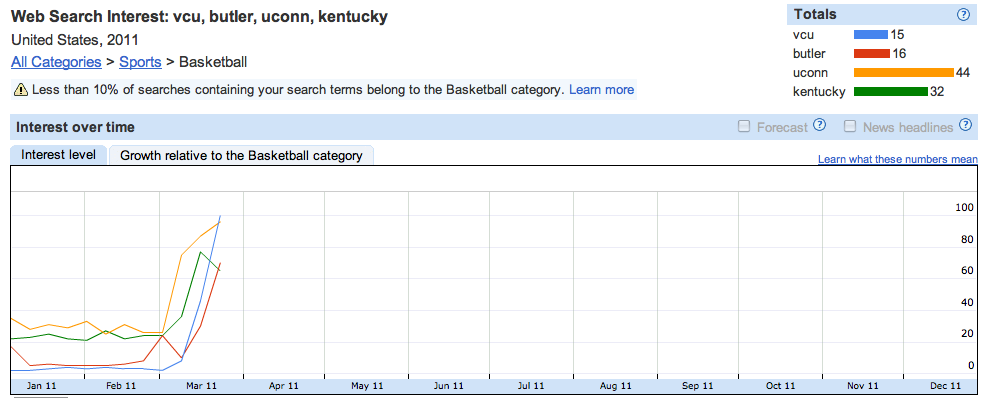Click the green kentucky totals bar
Screen dimensions: 986x398
(x=890, y=91)
